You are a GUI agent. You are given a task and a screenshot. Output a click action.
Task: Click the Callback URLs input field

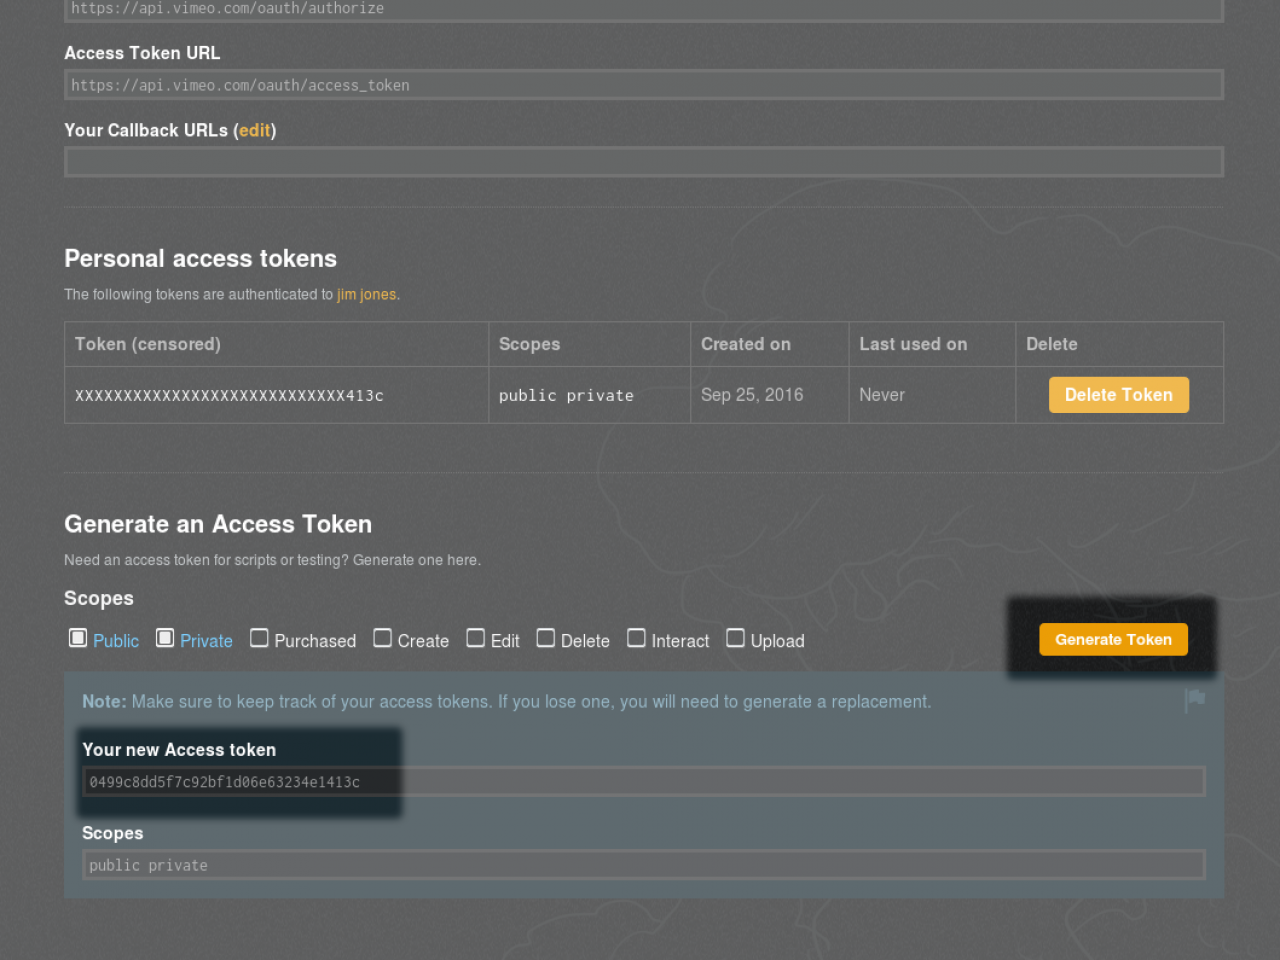(x=643, y=162)
